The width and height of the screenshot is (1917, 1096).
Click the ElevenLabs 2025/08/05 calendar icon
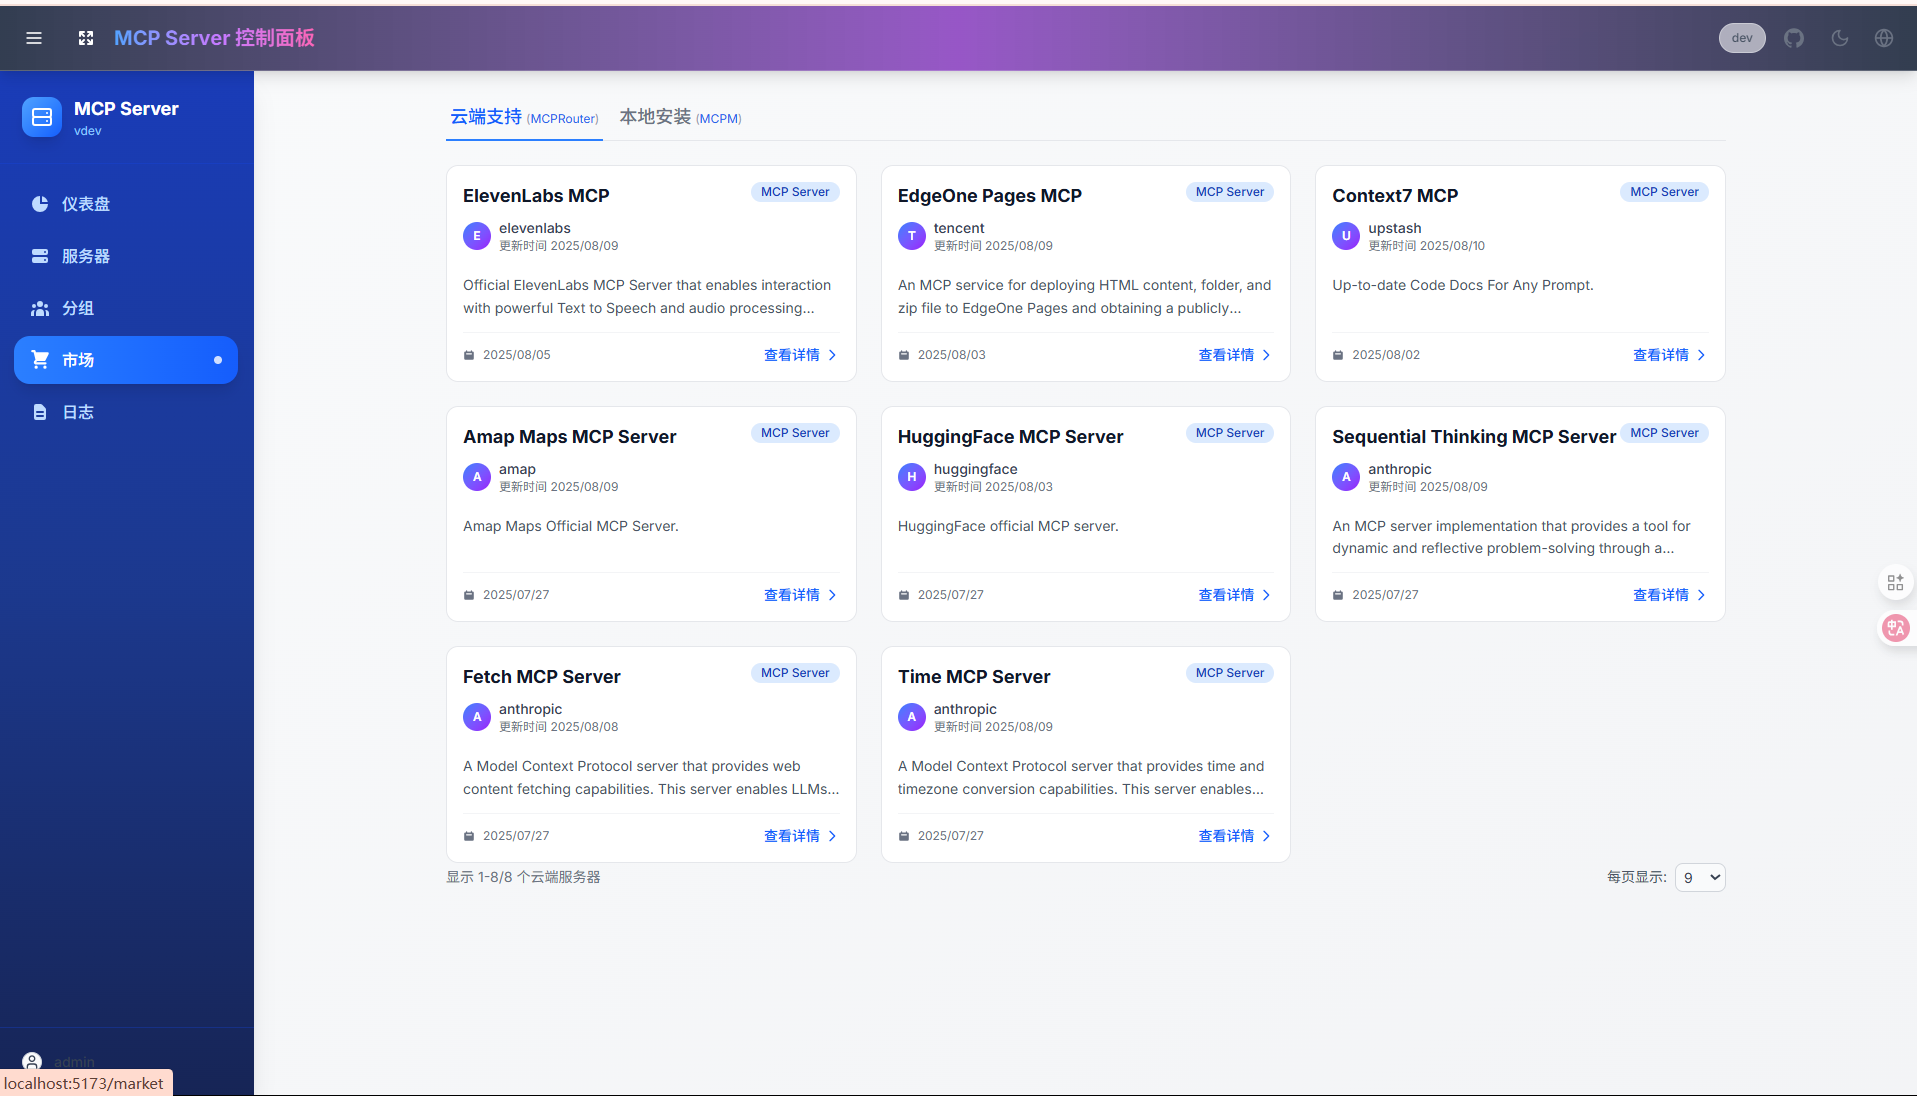(469, 355)
